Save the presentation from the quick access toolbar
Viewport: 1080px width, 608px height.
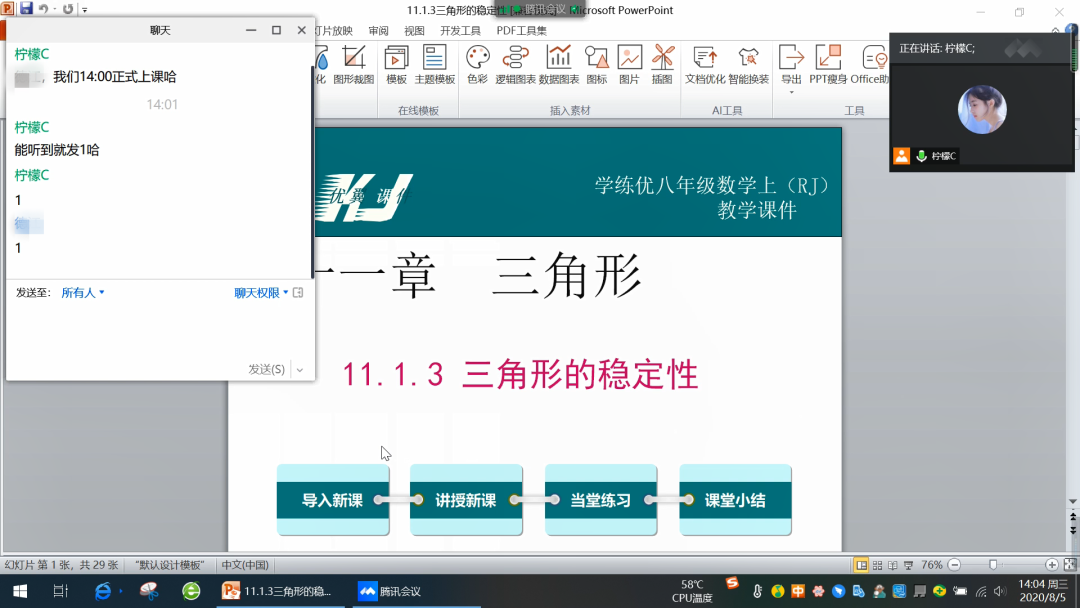pos(26,9)
